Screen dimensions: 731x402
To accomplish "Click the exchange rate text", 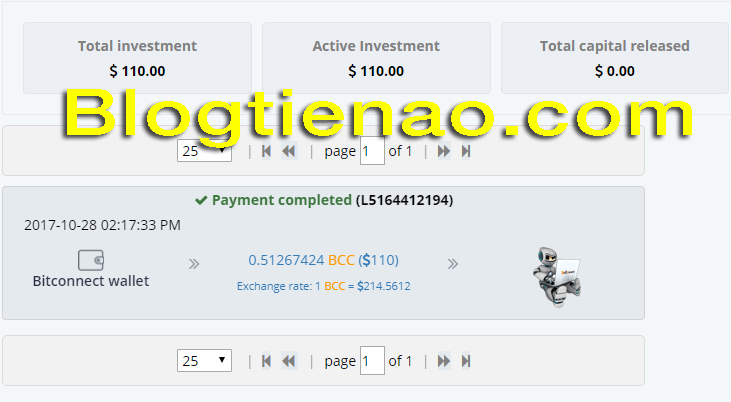I will coord(324,286).
